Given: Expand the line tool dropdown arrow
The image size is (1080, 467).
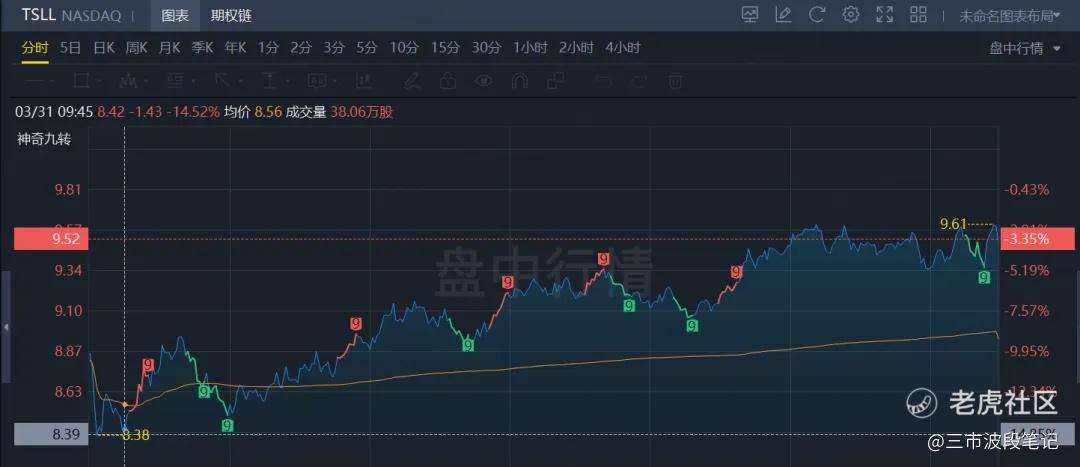Looking at the screenshot, I should (x=54, y=81).
